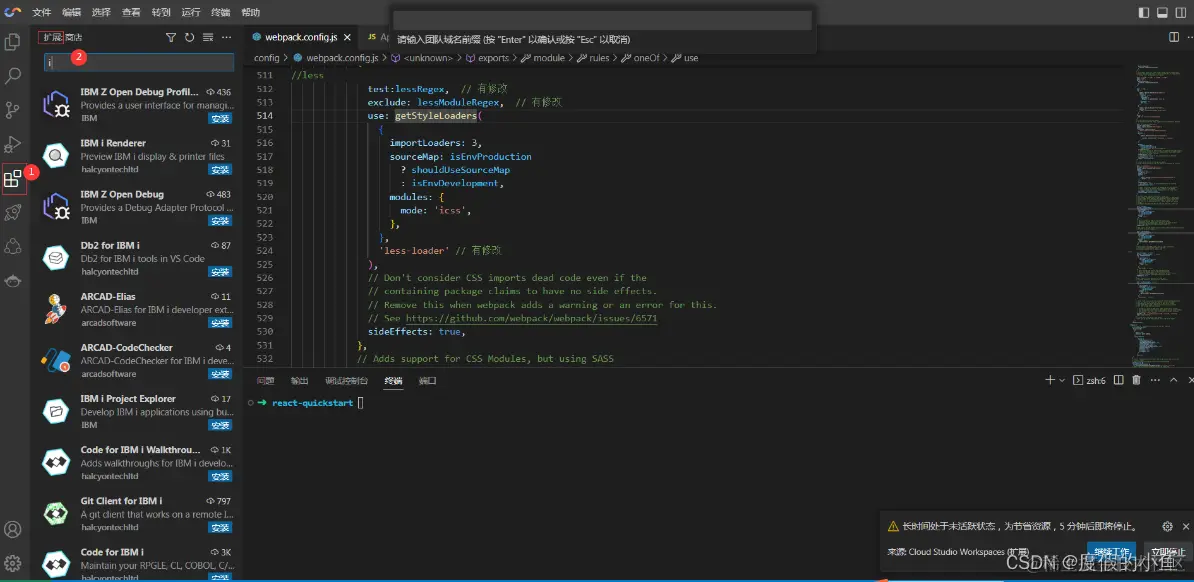Install the Git Client for IBM i extension
The height and width of the screenshot is (582, 1194).
tap(220, 526)
